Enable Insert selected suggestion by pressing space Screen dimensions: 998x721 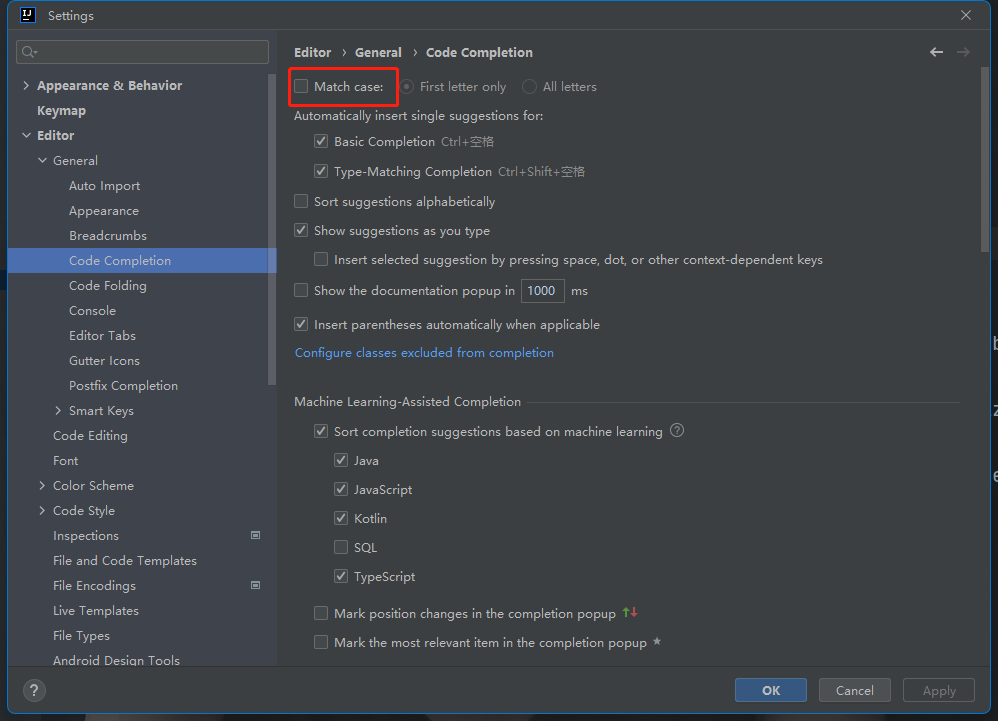tap(321, 259)
